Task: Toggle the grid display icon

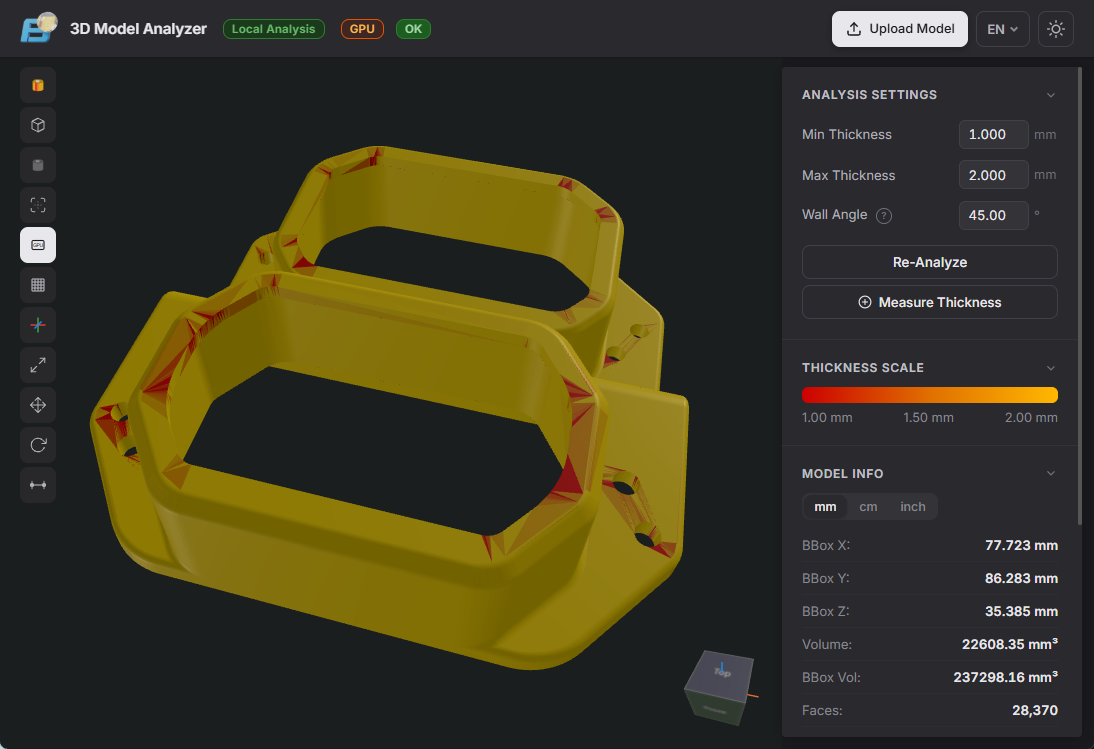Action: pos(38,285)
